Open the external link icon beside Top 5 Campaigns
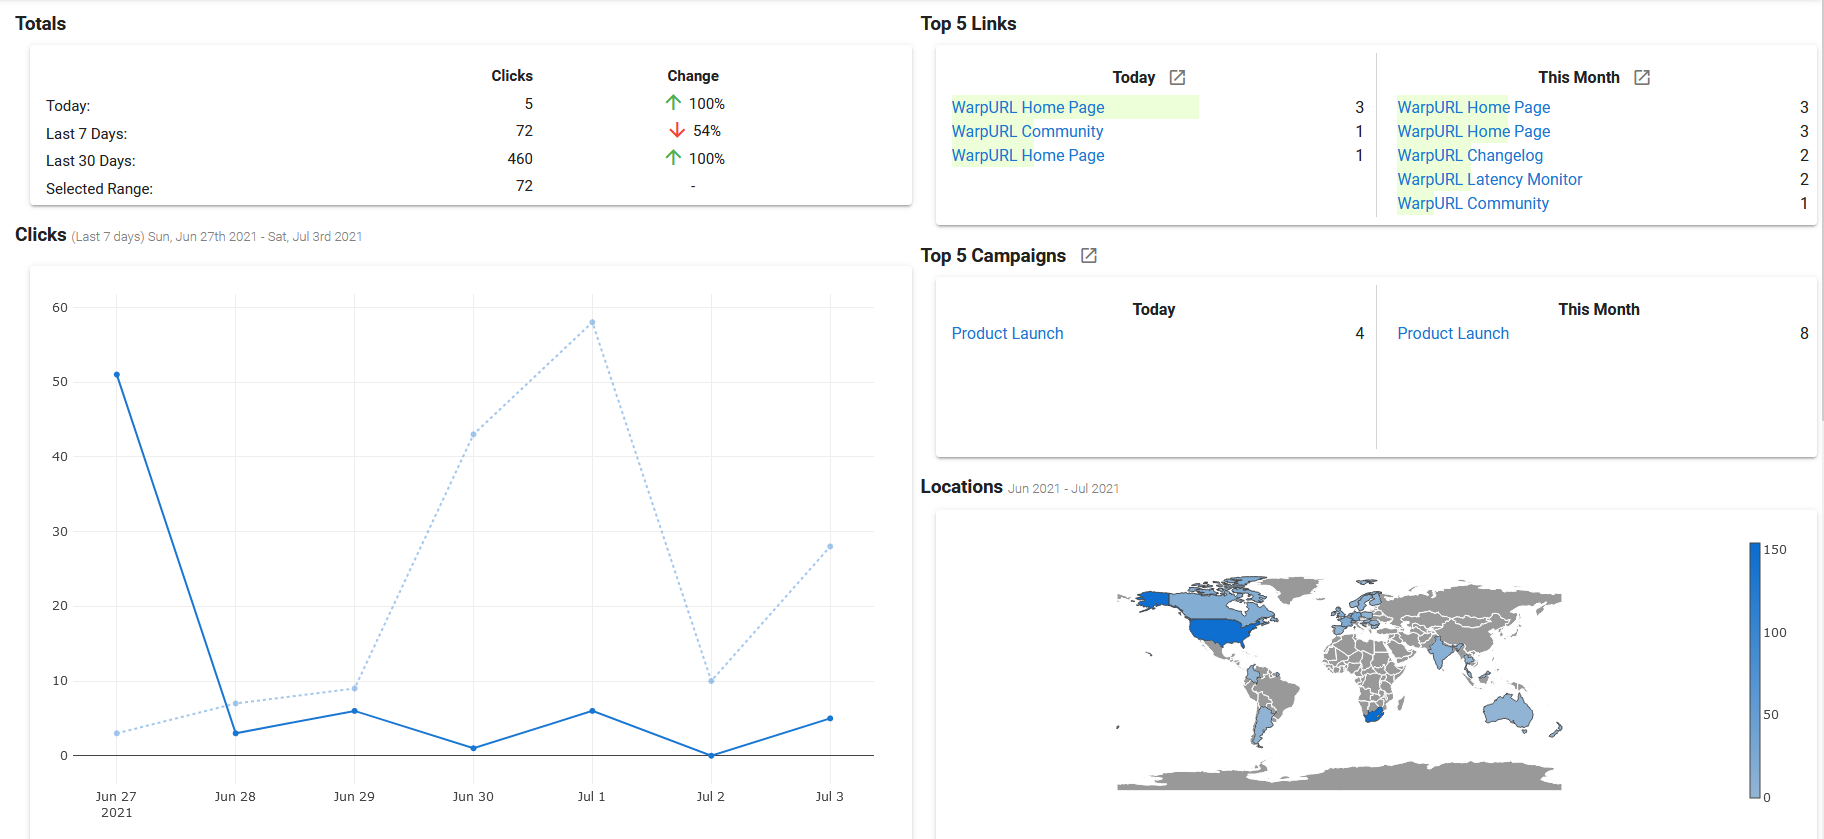Screen dimensions: 1824x839 1089,256
